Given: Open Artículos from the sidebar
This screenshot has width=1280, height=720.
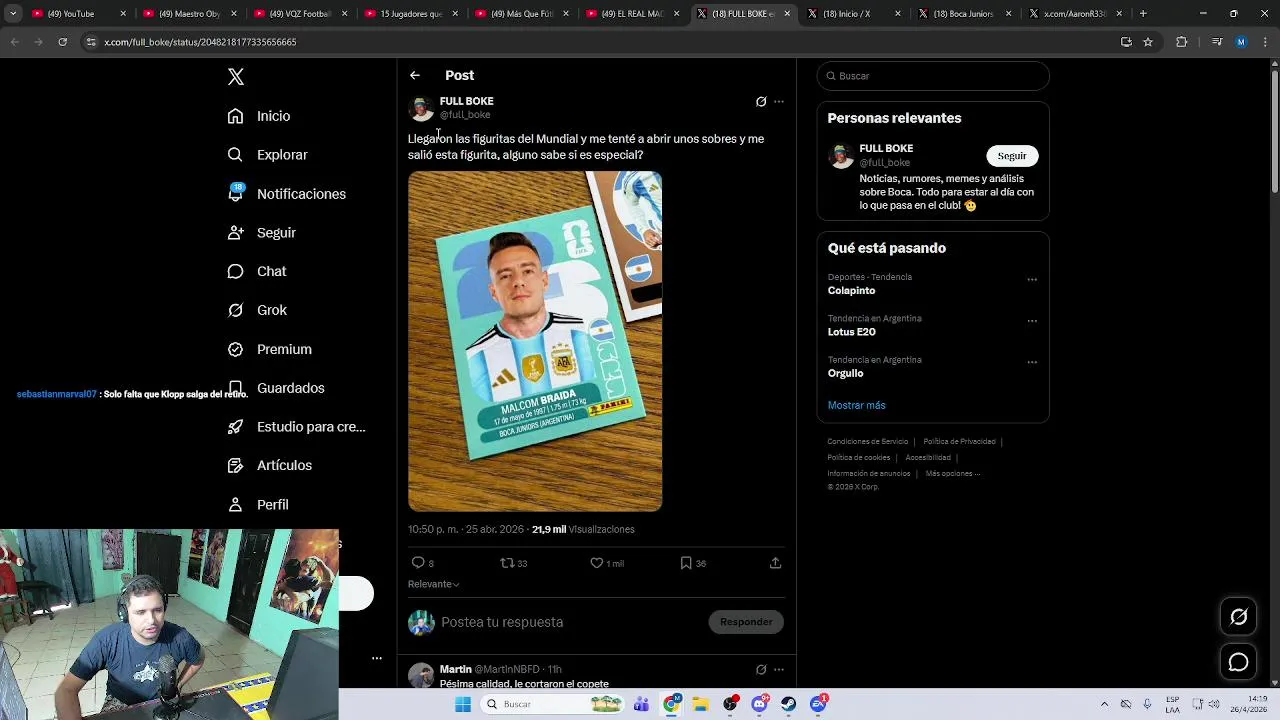Looking at the screenshot, I should click(x=269, y=465).
